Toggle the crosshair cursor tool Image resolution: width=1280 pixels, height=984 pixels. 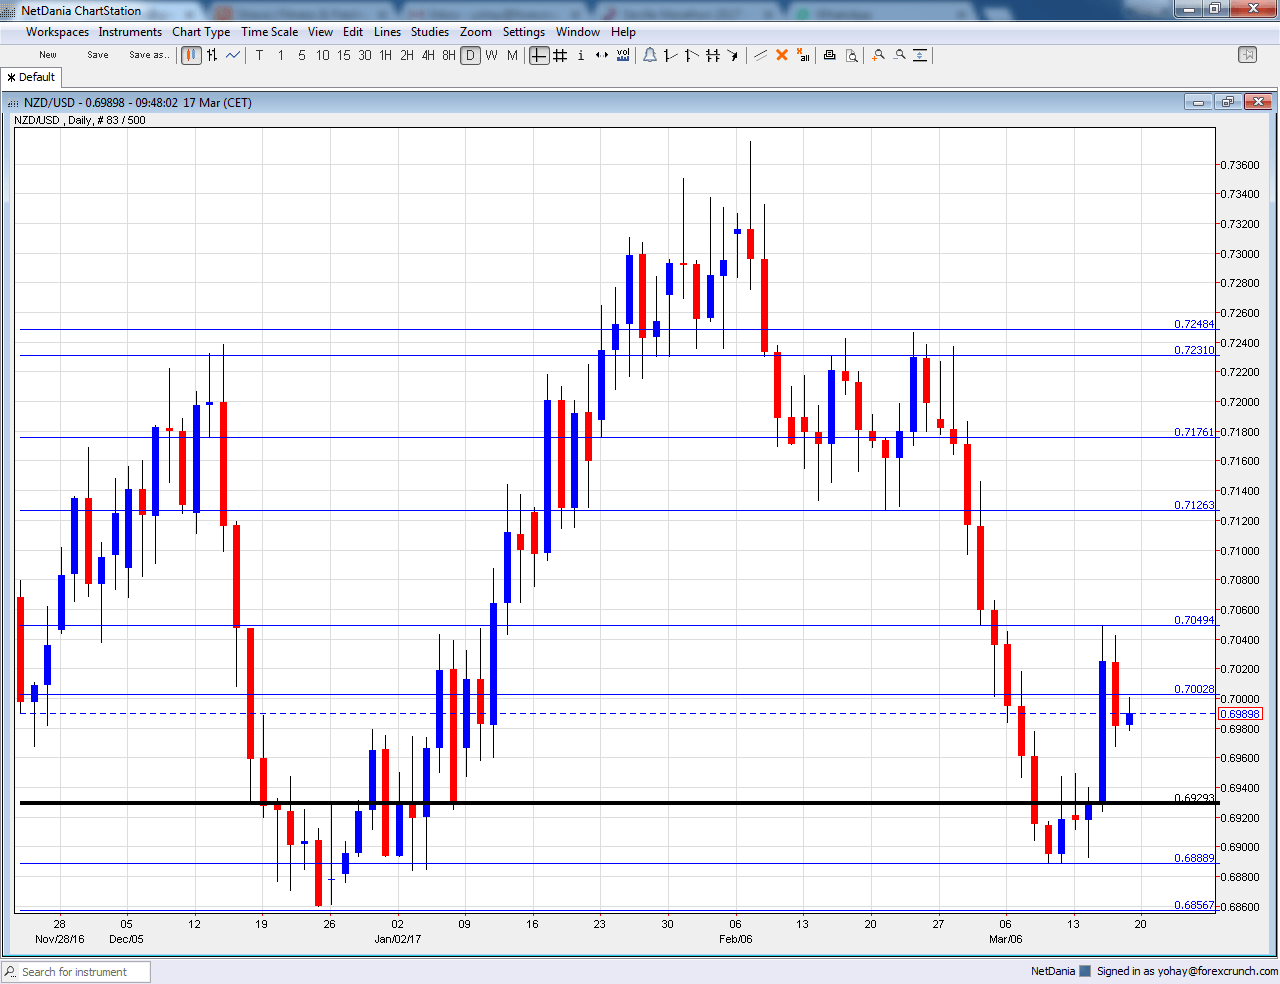coord(539,55)
